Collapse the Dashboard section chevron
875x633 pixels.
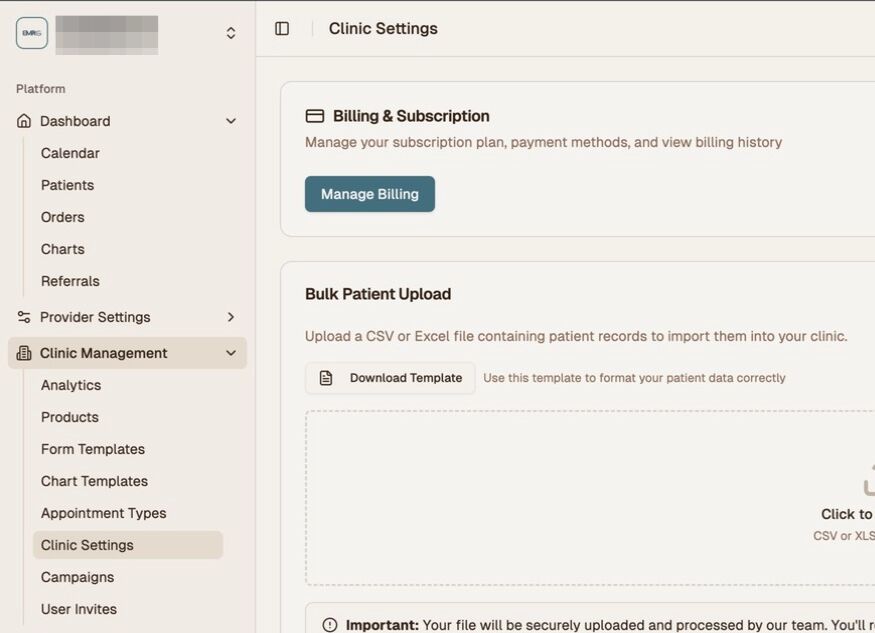tap(231, 121)
